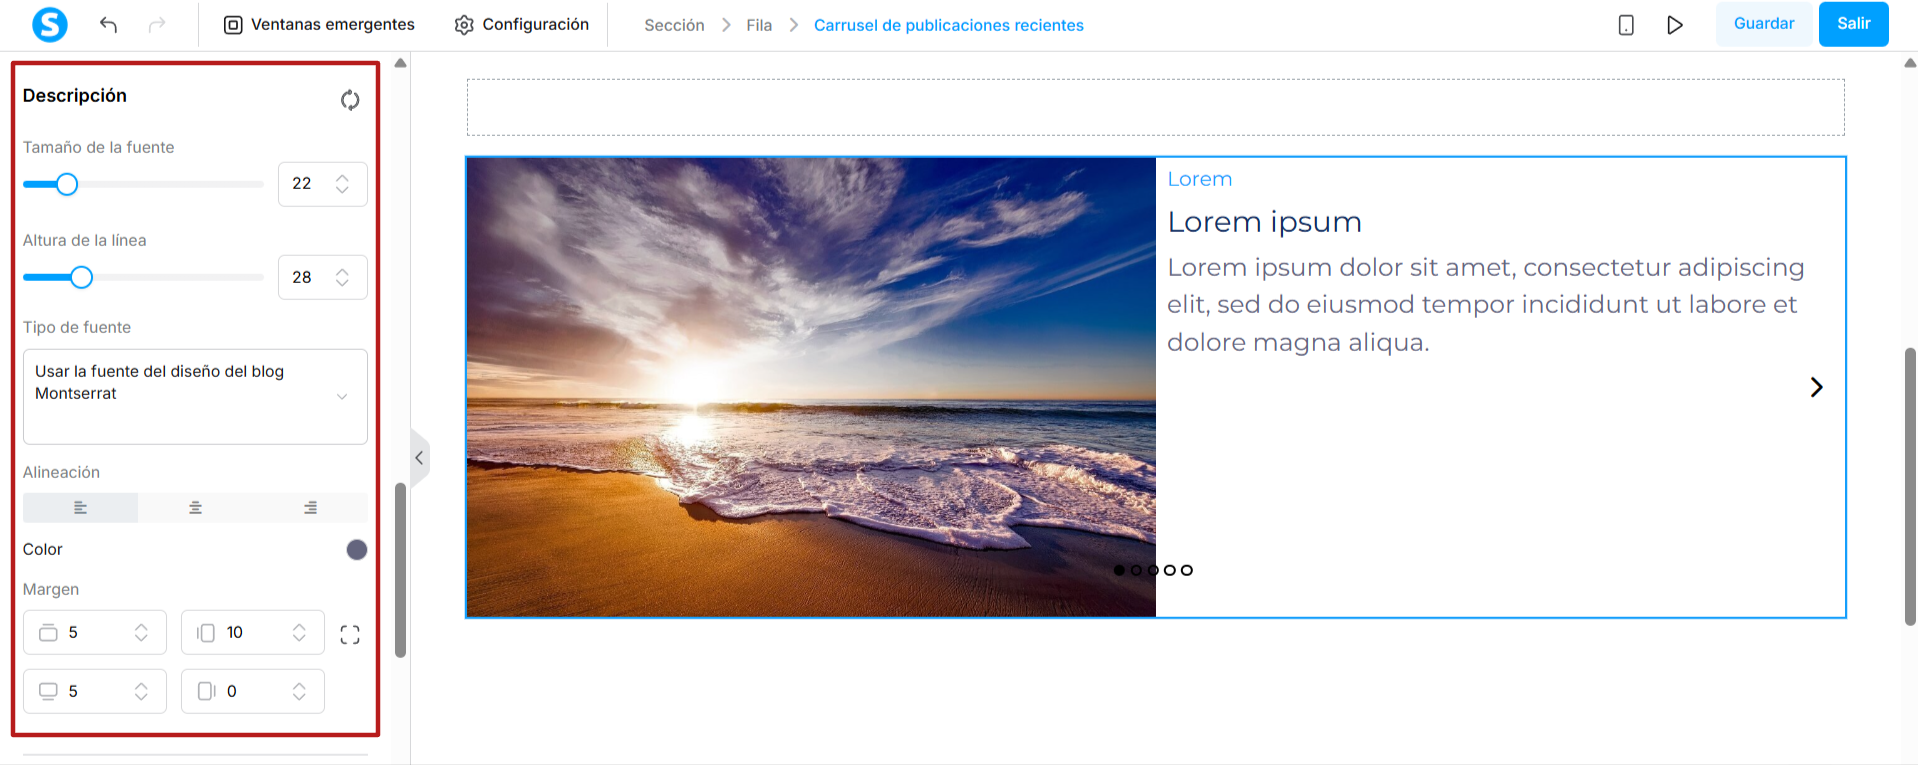The height and width of the screenshot is (765, 1918).
Task: Redo the last undone change
Action: (x=157, y=25)
